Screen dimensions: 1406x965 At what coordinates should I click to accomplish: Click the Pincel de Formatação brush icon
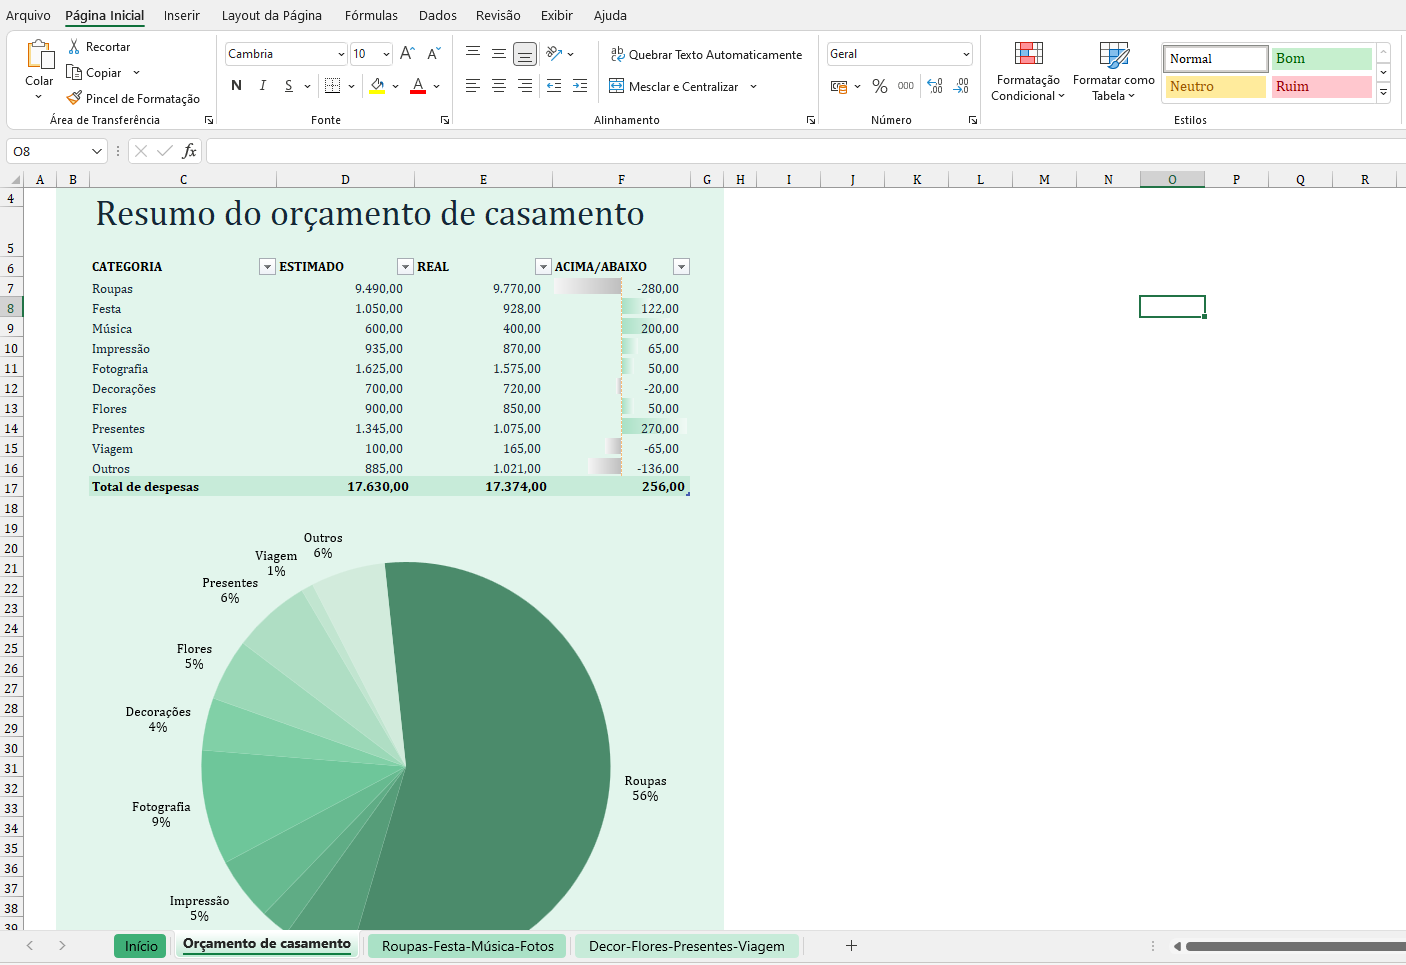pos(74,99)
